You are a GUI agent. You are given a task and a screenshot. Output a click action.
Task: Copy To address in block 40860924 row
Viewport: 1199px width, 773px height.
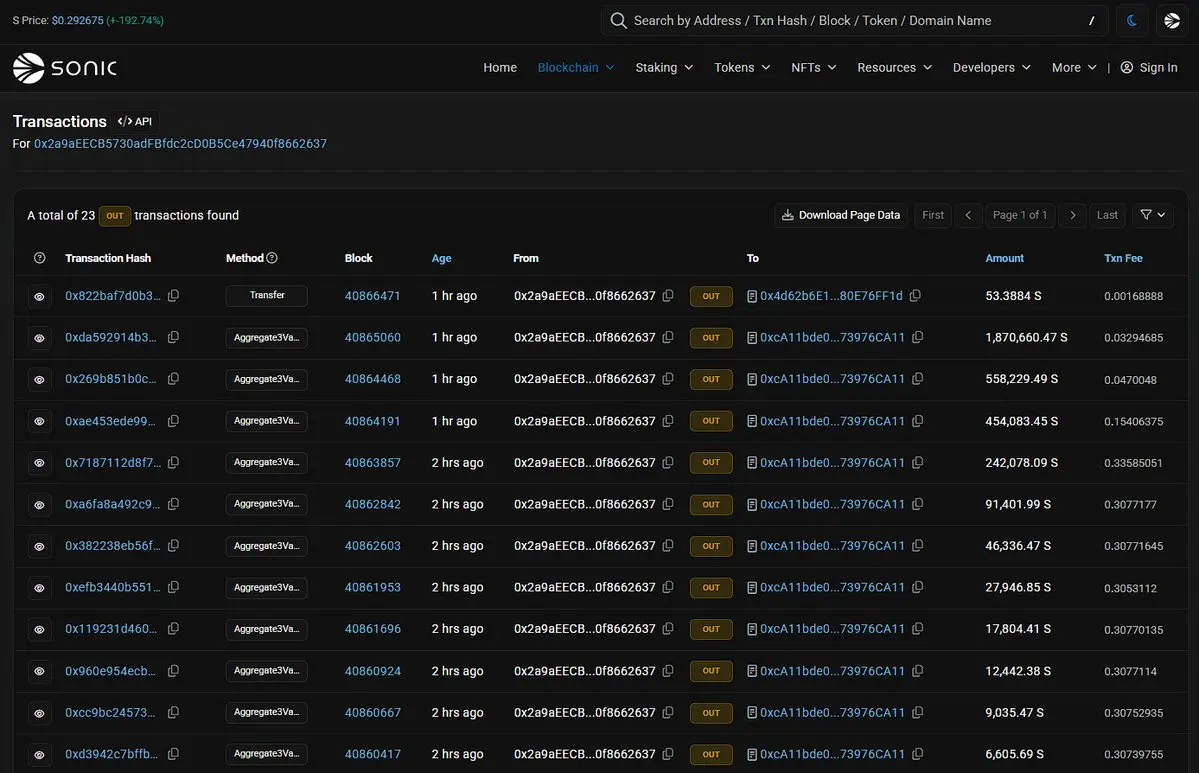(x=918, y=671)
